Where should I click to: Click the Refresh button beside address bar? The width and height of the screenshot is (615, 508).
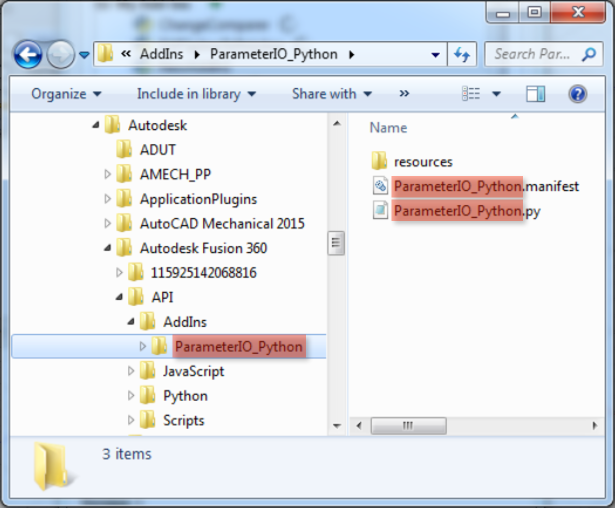tap(463, 54)
